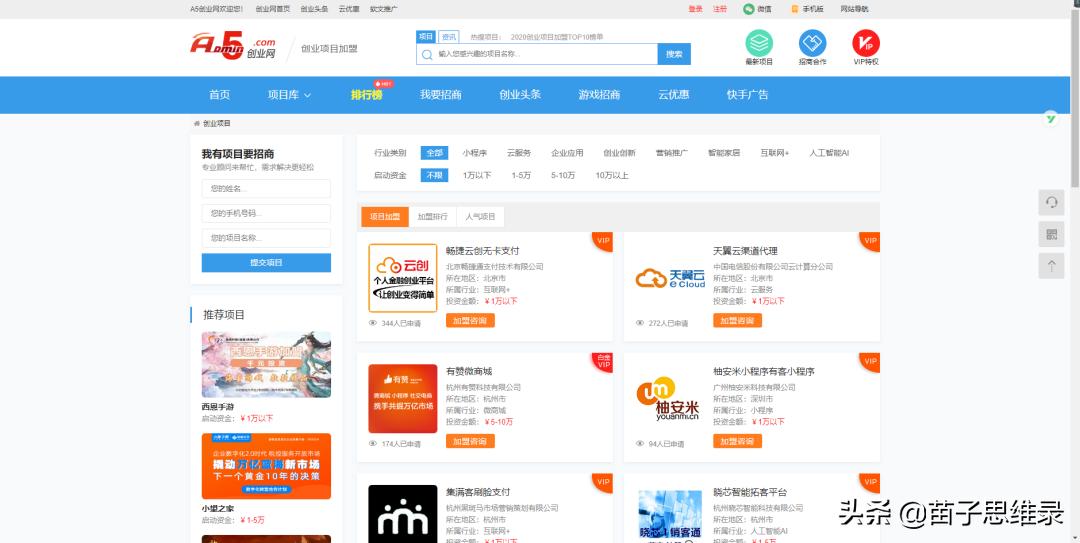Filter by 企业应用 industry
This screenshot has height=543, width=1080.
568,153
